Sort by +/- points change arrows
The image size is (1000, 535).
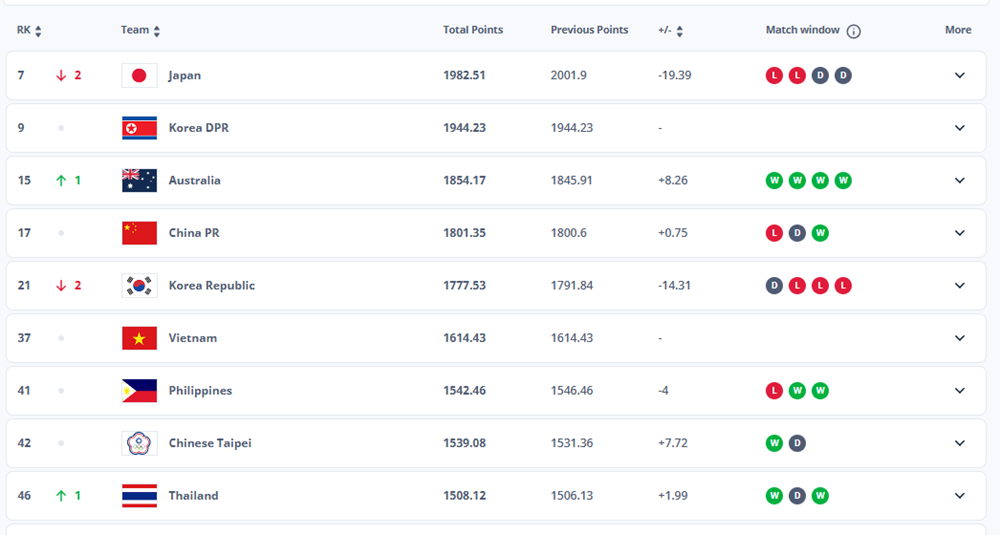pyautogui.click(x=680, y=31)
